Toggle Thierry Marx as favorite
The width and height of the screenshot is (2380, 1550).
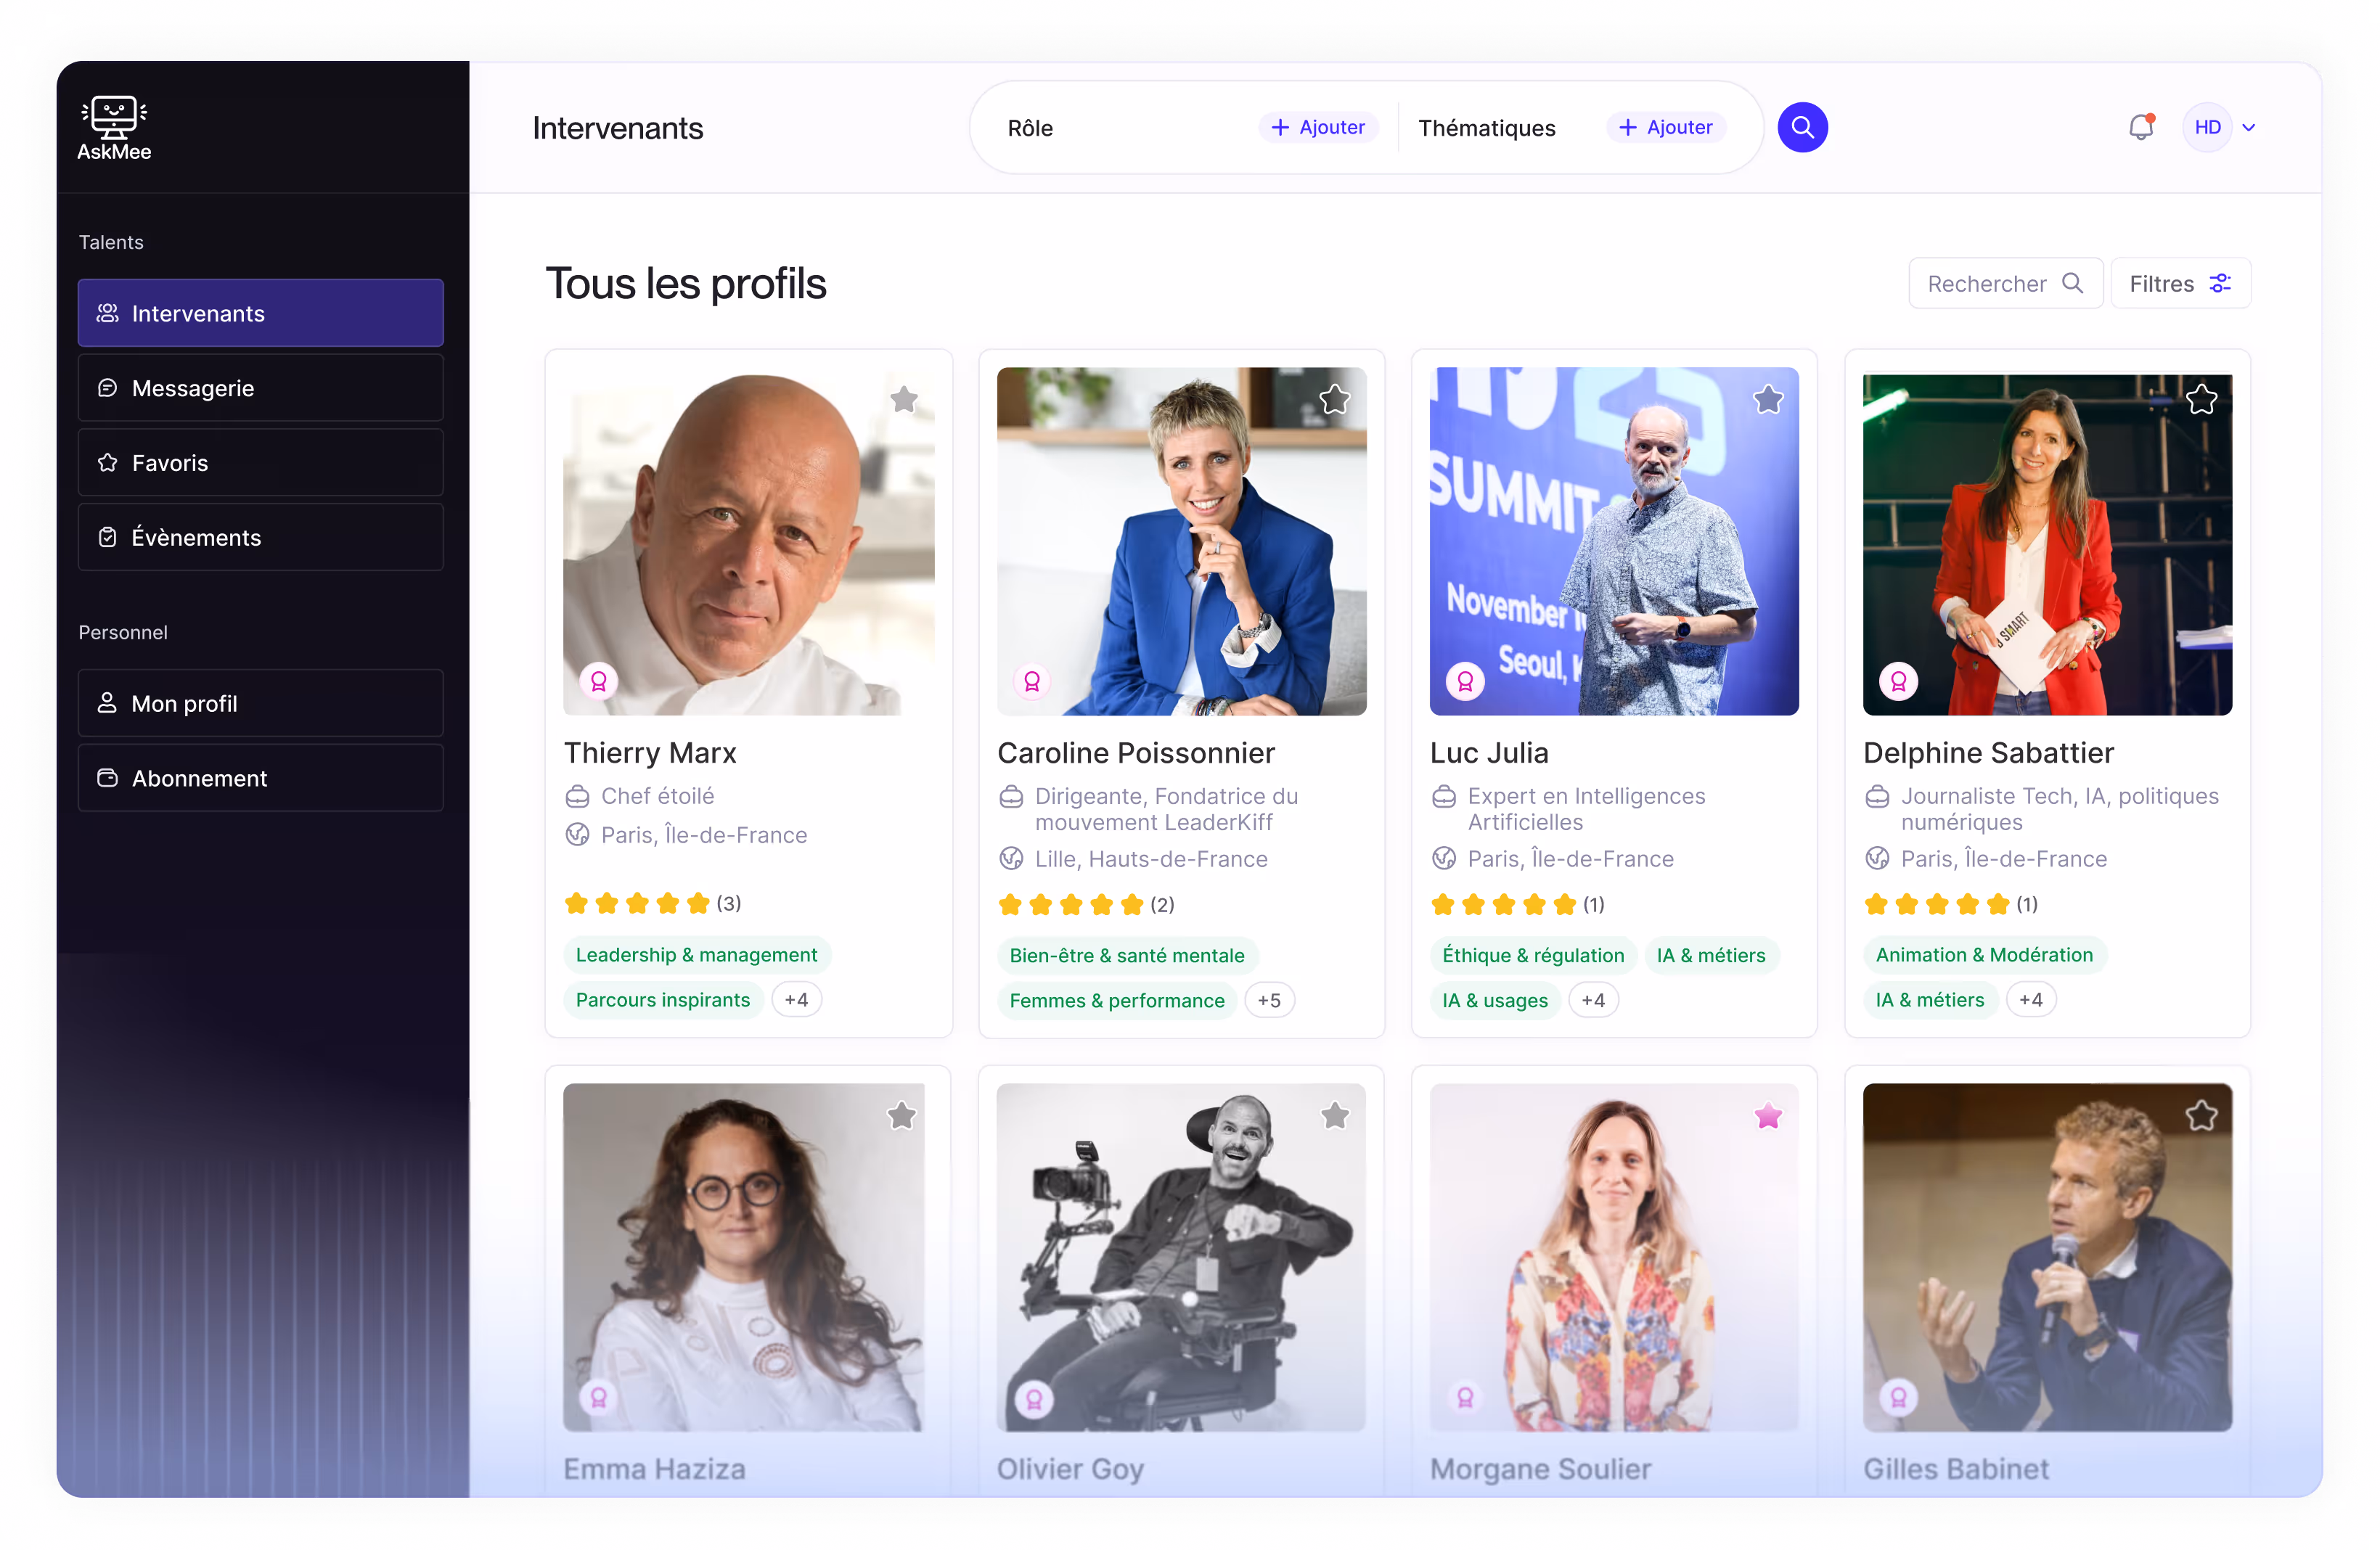point(903,400)
